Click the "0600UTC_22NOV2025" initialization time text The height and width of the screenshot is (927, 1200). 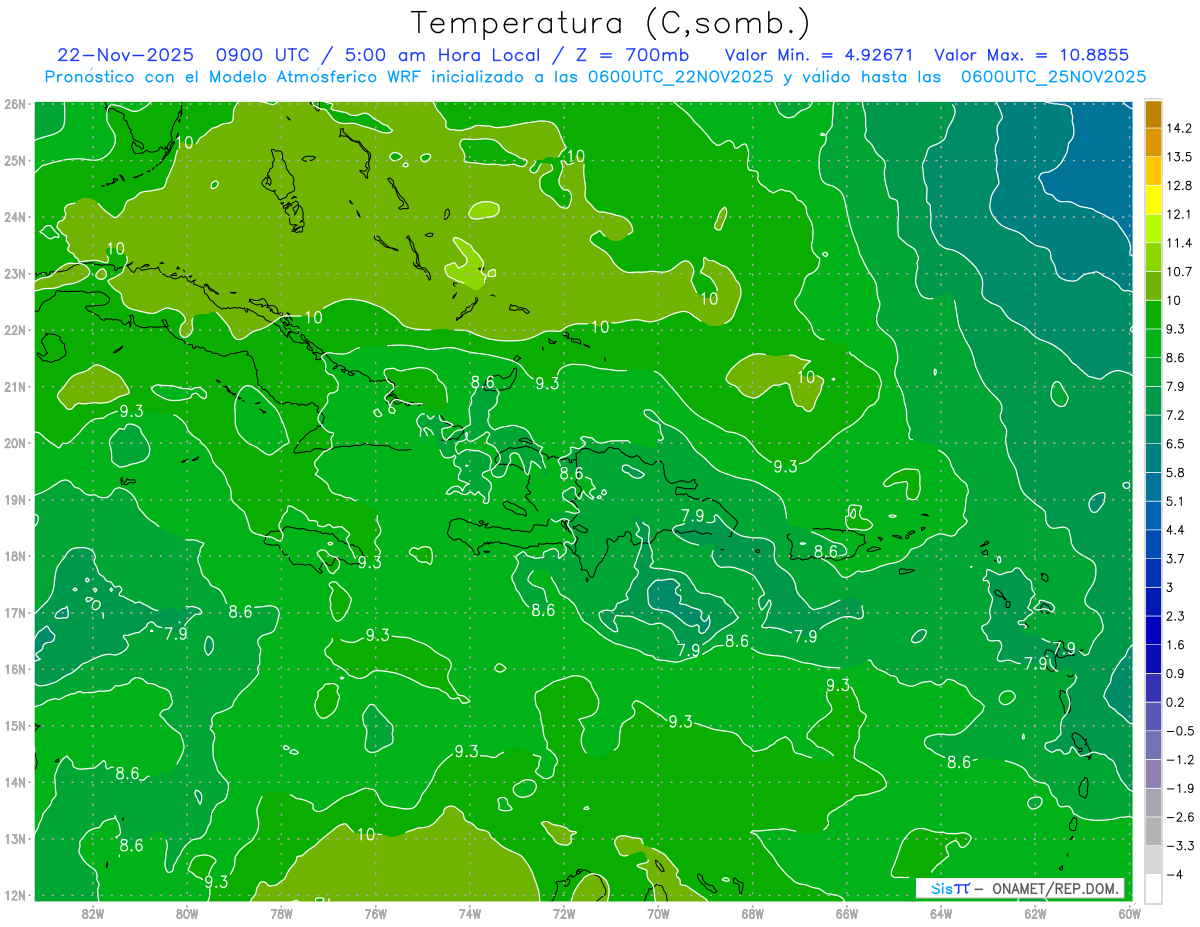point(680,77)
